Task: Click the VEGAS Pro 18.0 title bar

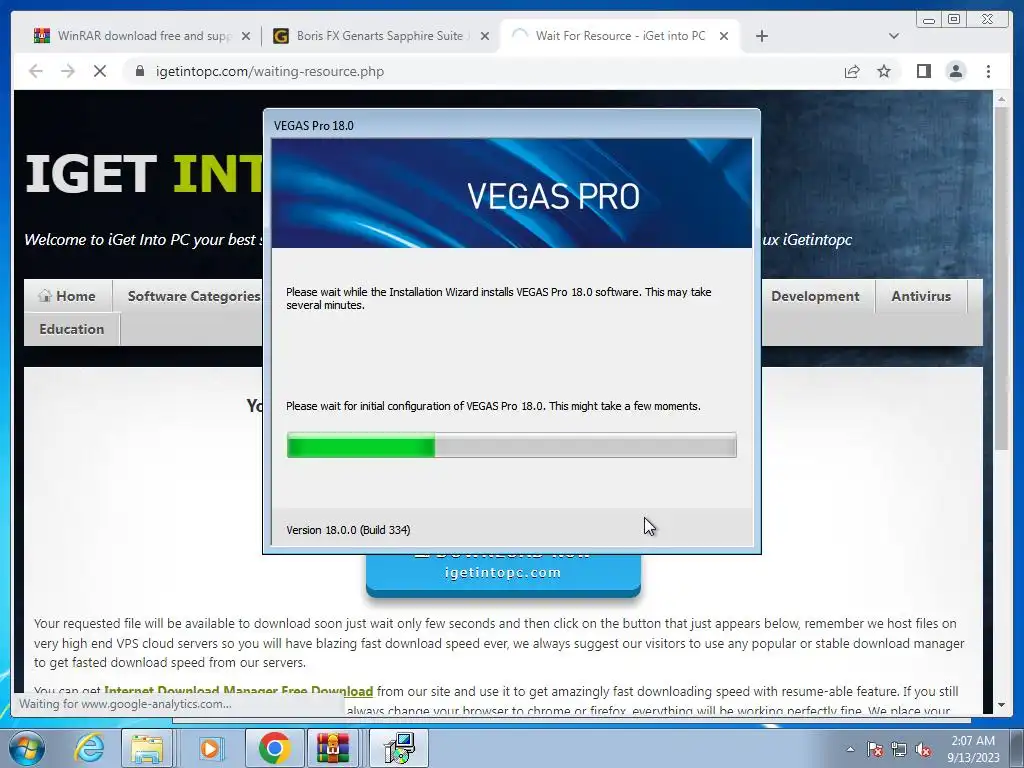Action: coord(511,125)
